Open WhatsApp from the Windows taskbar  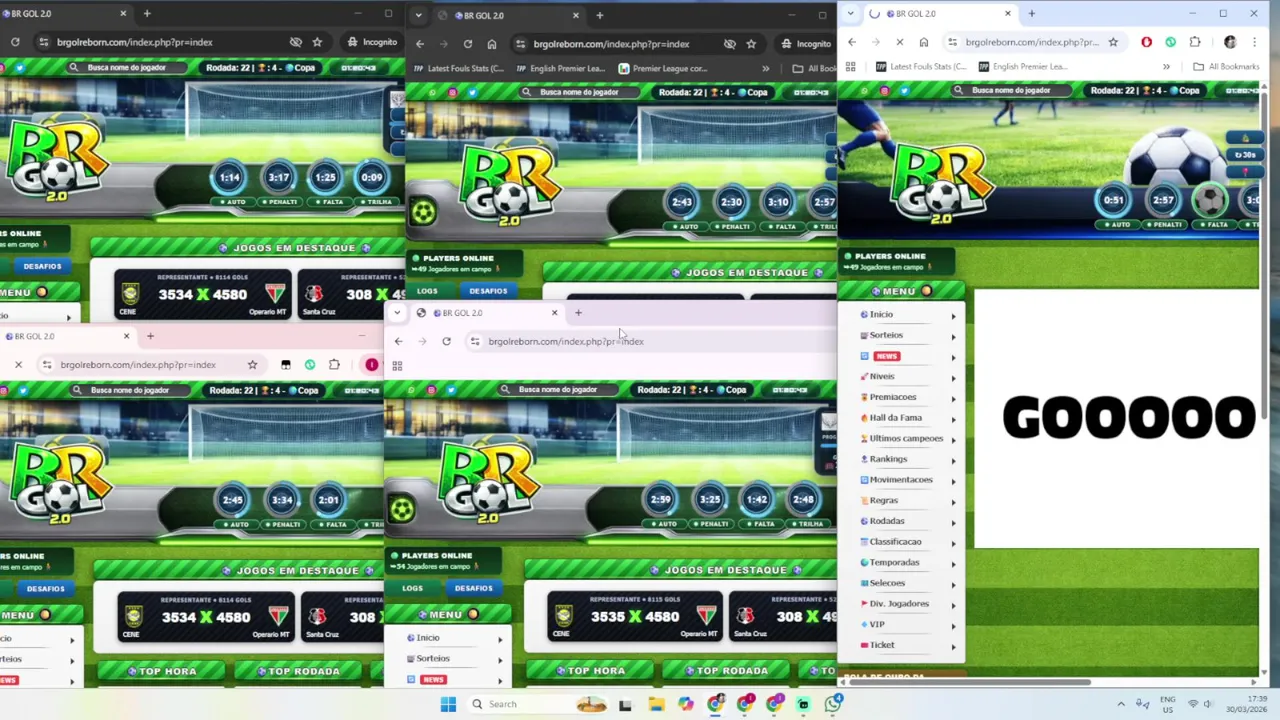833,704
